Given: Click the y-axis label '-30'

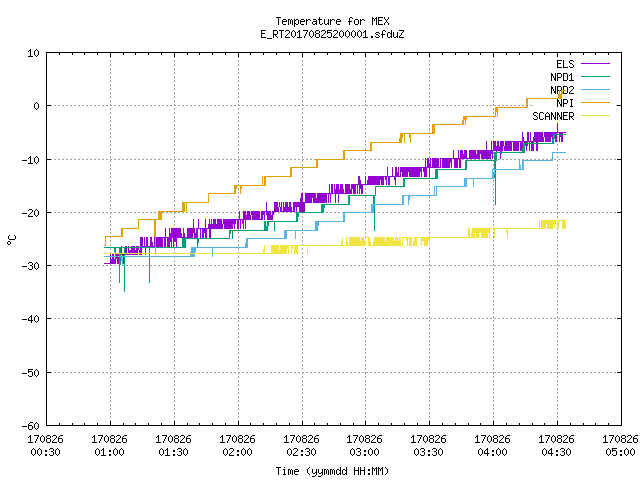Looking at the screenshot, I should (x=31, y=266).
